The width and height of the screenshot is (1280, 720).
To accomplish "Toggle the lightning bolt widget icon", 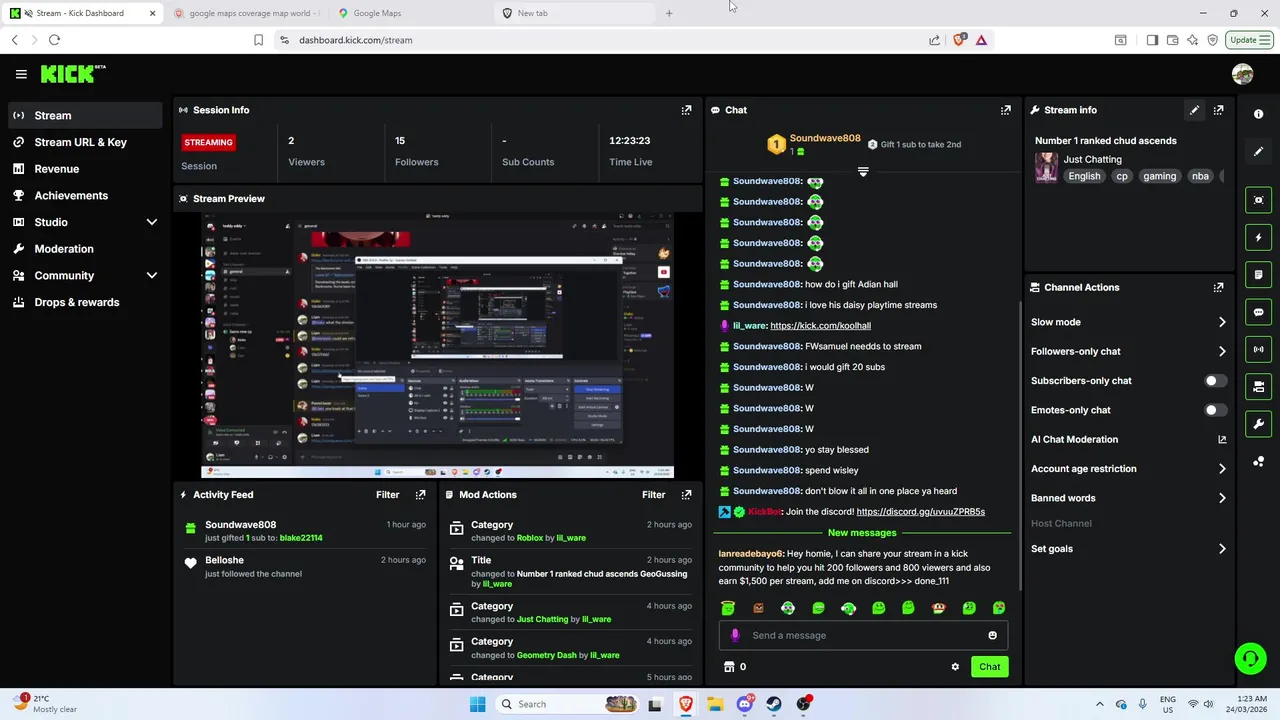I will [x=1258, y=237].
